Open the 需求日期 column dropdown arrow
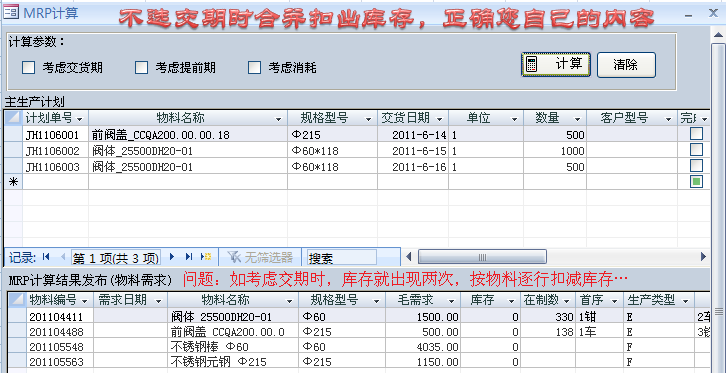Screen dimensions: 726x373 [158, 301]
